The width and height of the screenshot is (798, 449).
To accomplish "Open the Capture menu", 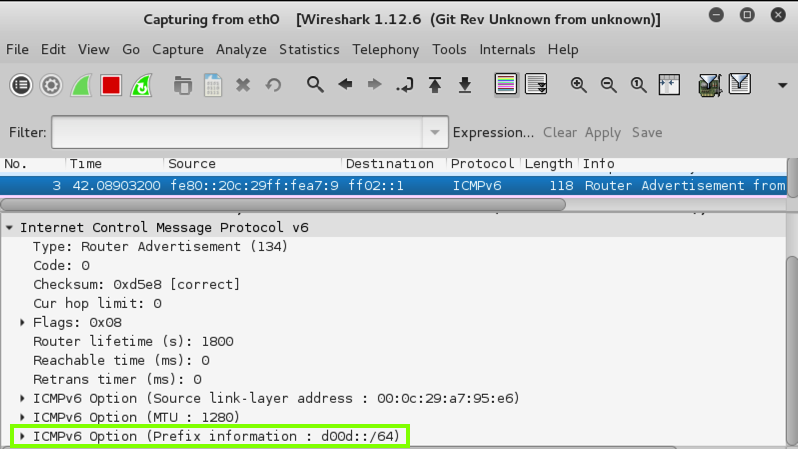I will tap(178, 49).
